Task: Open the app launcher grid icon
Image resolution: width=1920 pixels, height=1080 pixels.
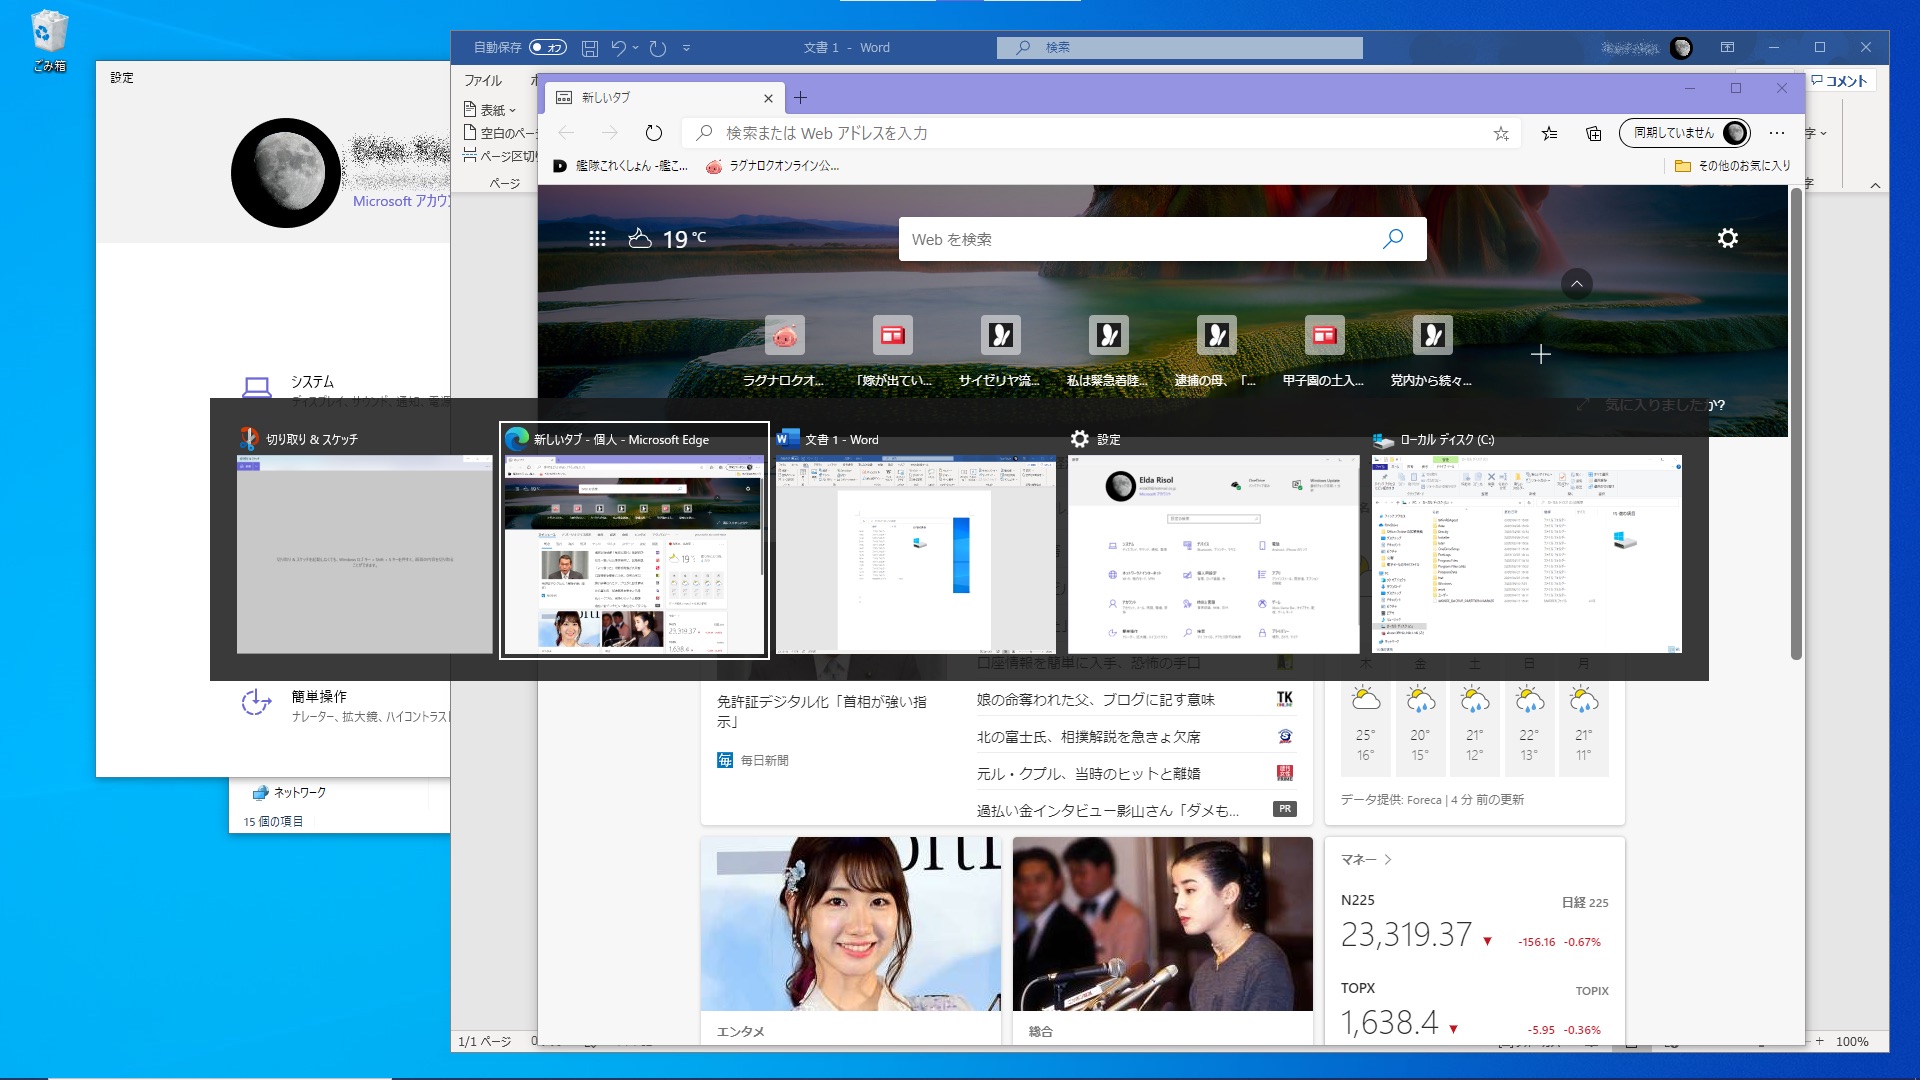Action: (597, 239)
